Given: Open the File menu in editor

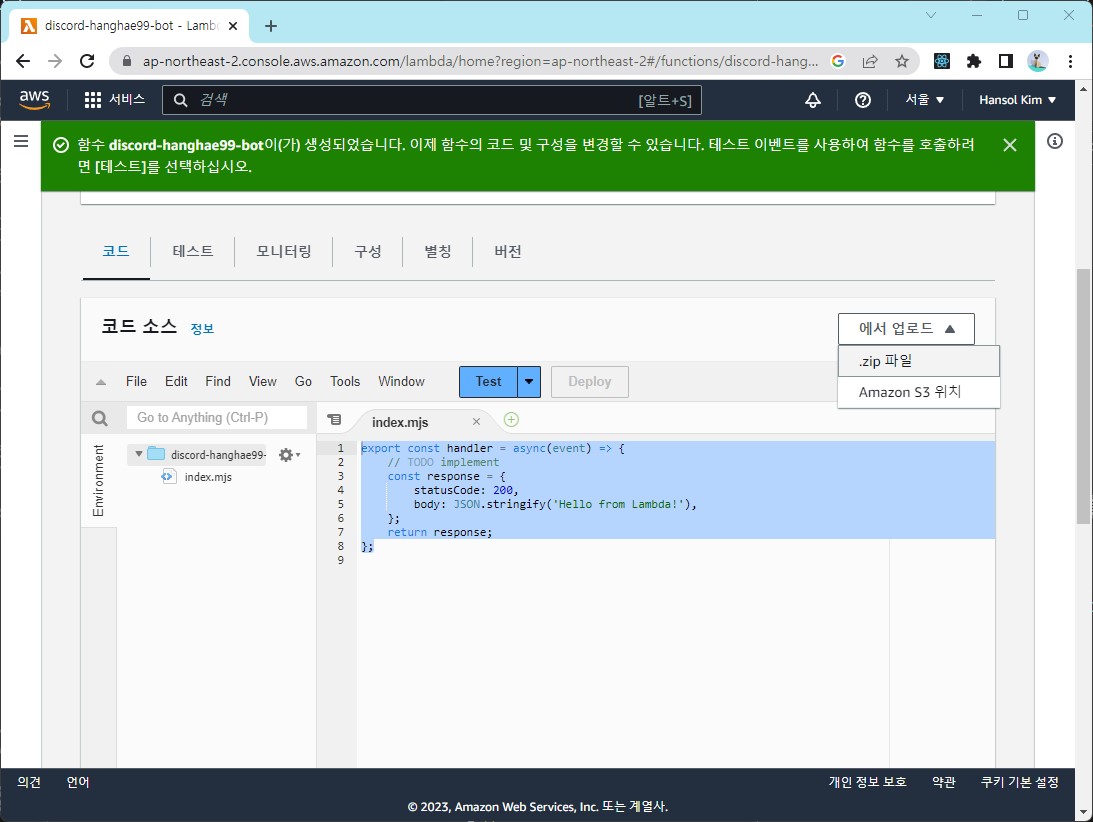Looking at the screenshot, I should pyautogui.click(x=136, y=381).
